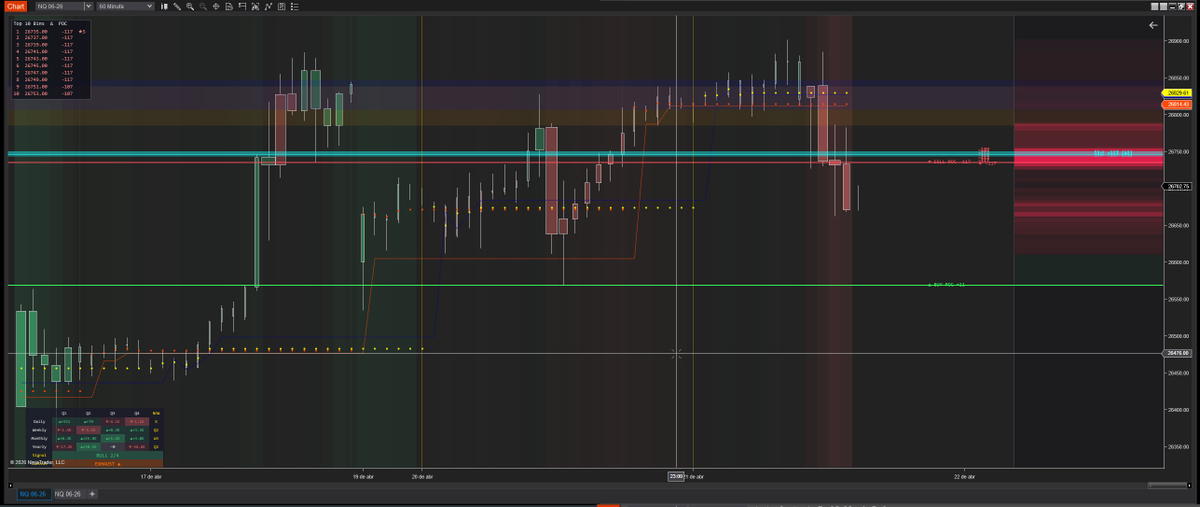Add a new chart tab

tap(92, 494)
